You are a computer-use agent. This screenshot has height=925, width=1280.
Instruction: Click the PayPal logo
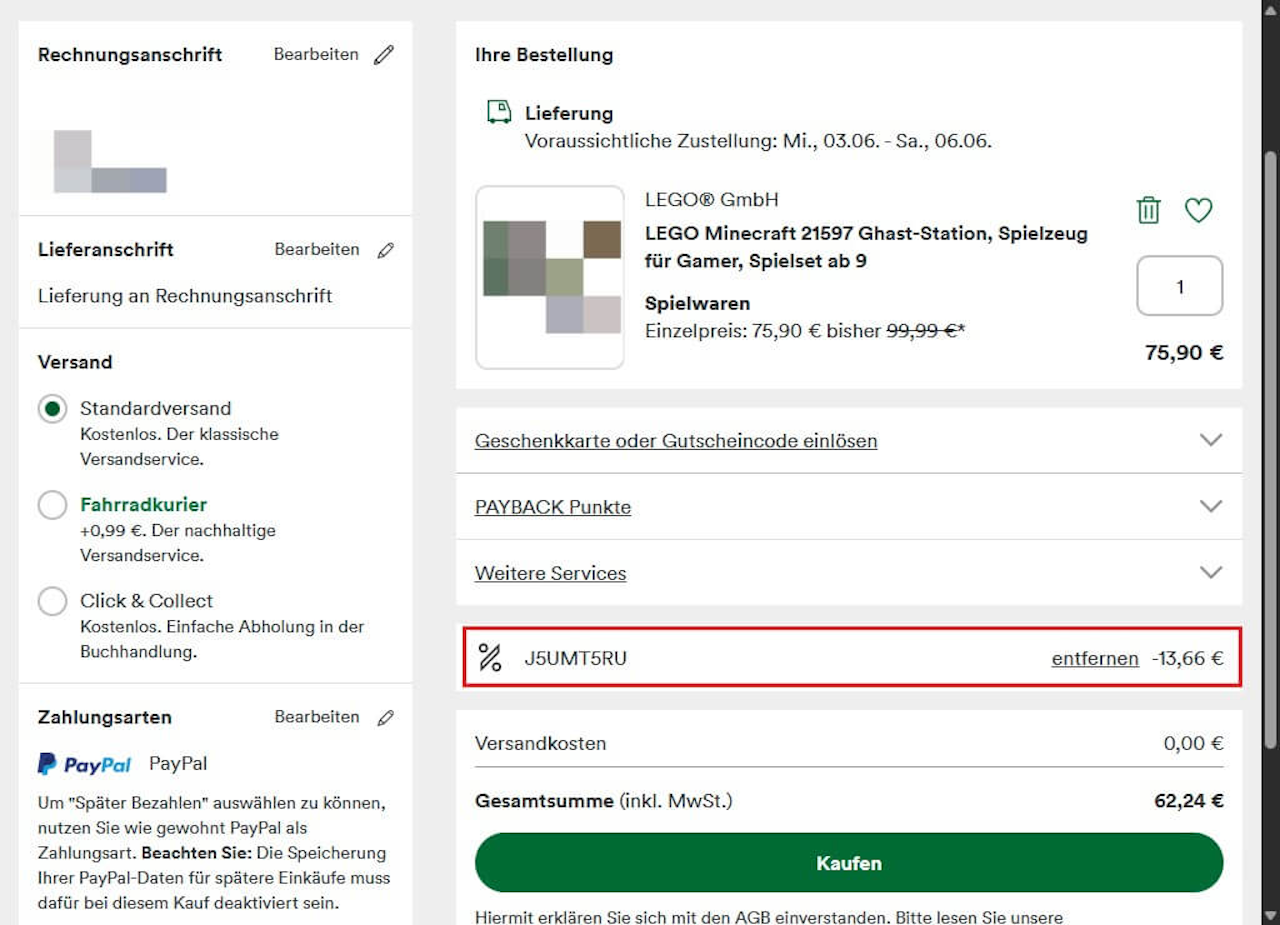85,764
